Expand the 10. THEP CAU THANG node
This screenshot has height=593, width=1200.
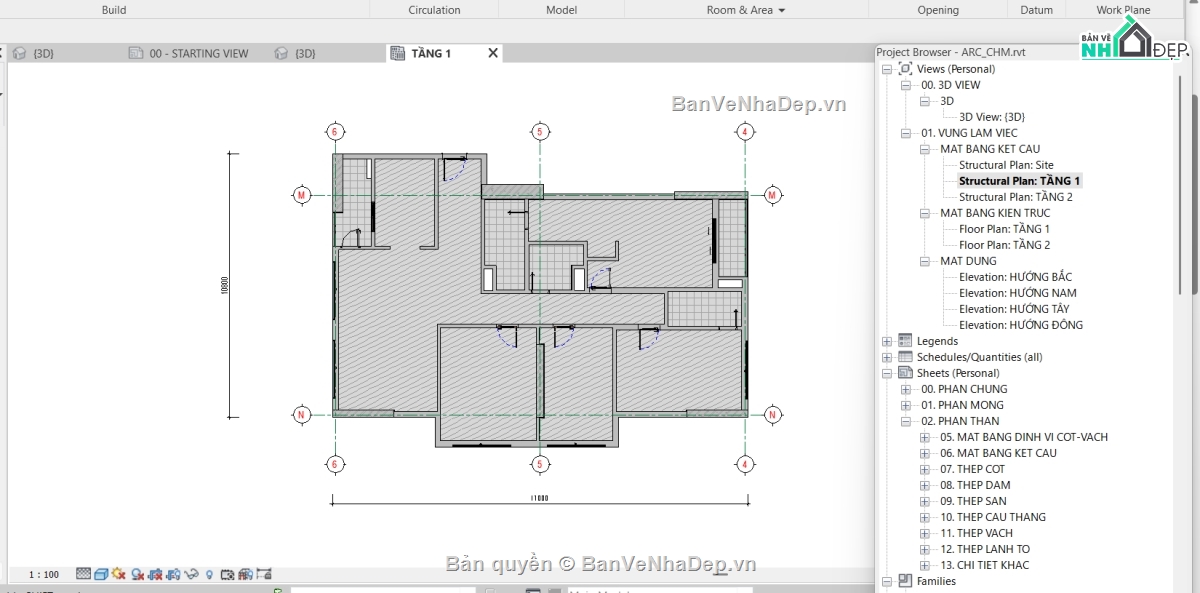(x=925, y=517)
